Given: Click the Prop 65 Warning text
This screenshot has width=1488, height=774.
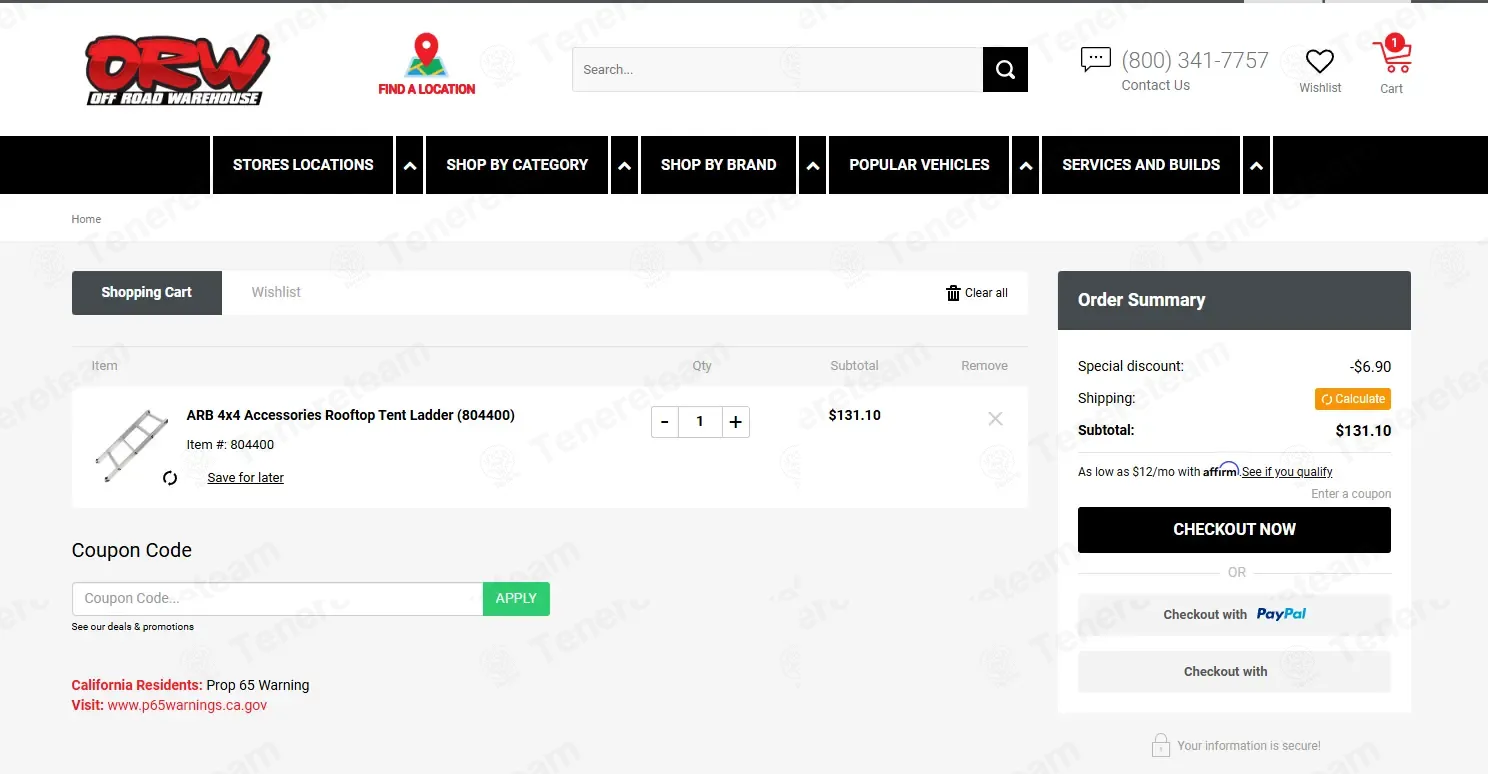Looking at the screenshot, I should click(x=258, y=685).
